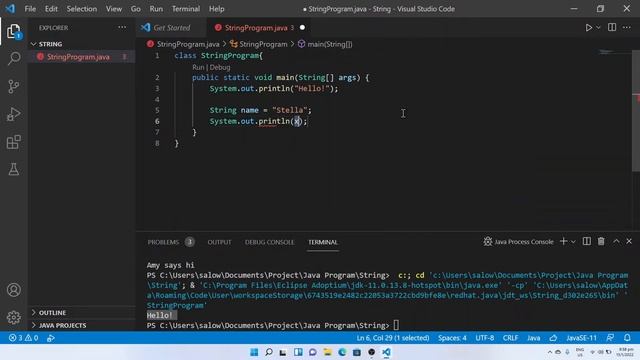640x360 pixels.
Task: Click StringProgram.java breadcrumb segment
Action: point(188,44)
